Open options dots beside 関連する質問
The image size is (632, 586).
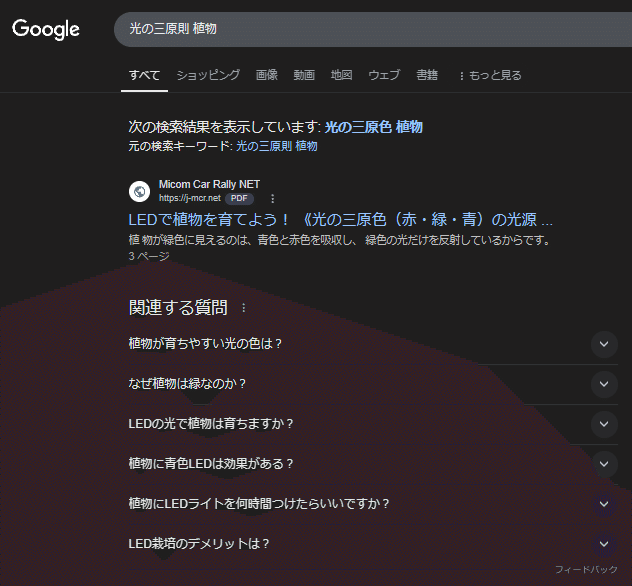243,308
